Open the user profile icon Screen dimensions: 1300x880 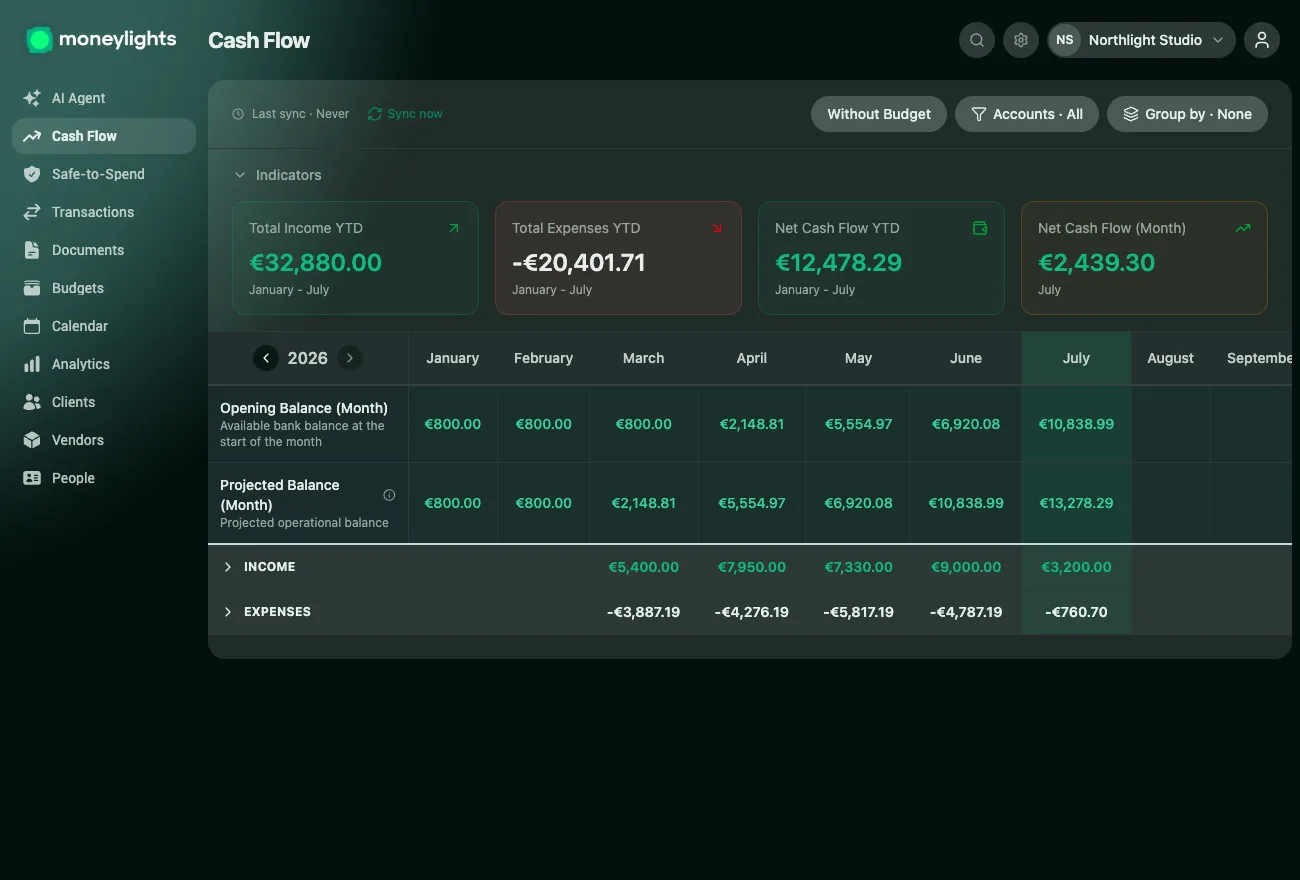click(1262, 40)
